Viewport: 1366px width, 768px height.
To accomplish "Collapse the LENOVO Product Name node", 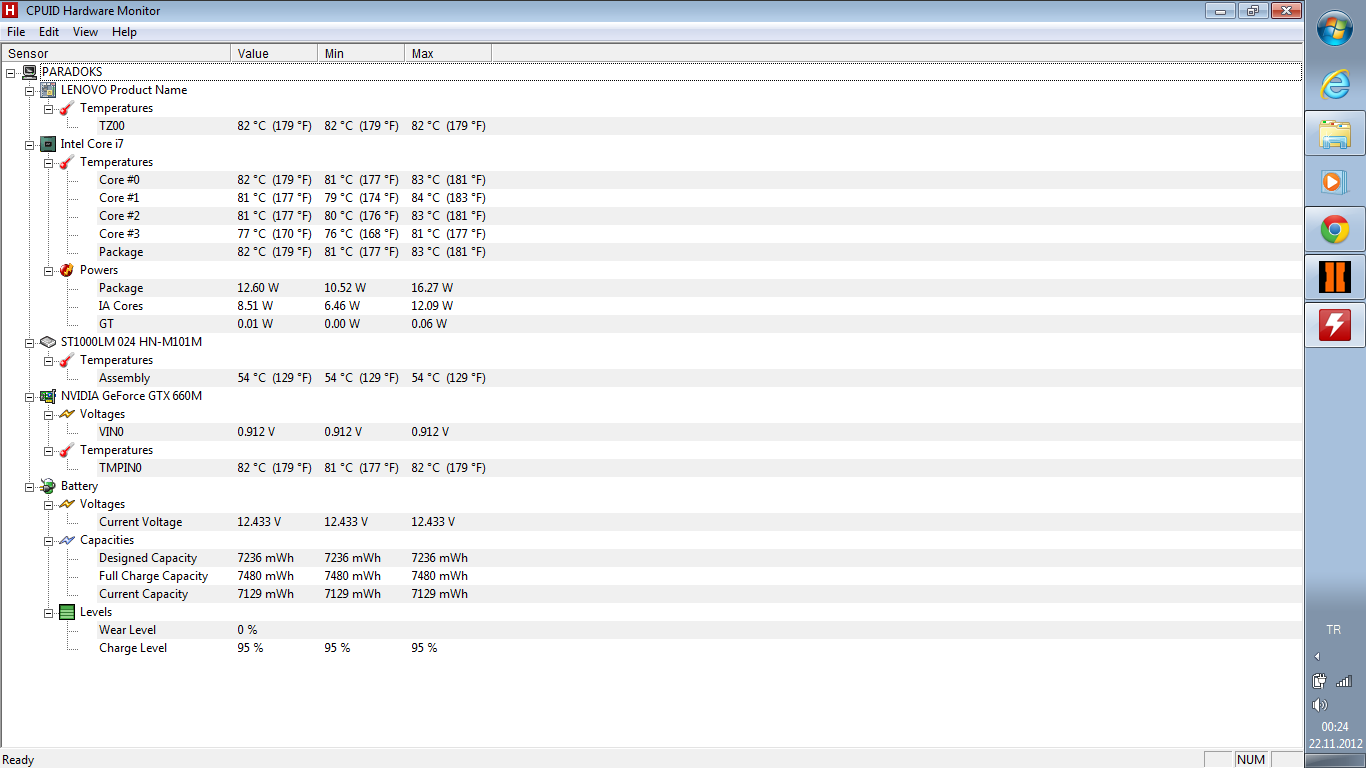I will (x=29, y=90).
